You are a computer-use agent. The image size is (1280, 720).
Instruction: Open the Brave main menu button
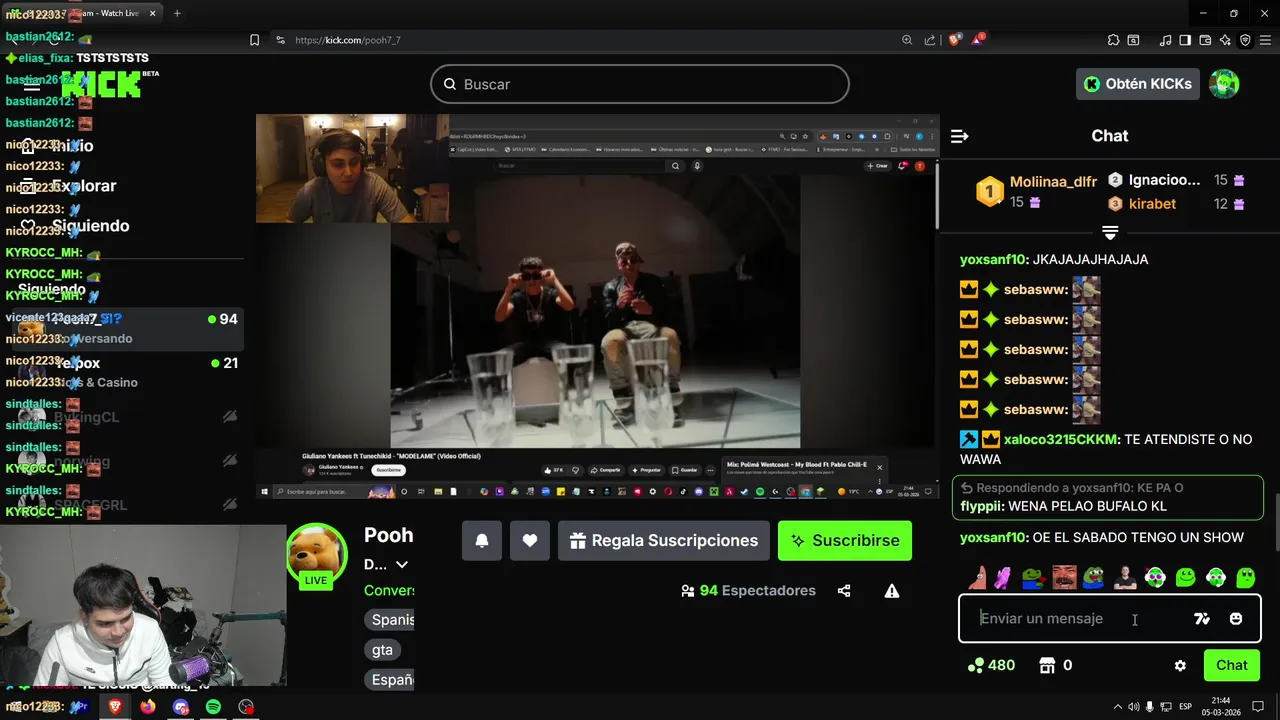1264,40
